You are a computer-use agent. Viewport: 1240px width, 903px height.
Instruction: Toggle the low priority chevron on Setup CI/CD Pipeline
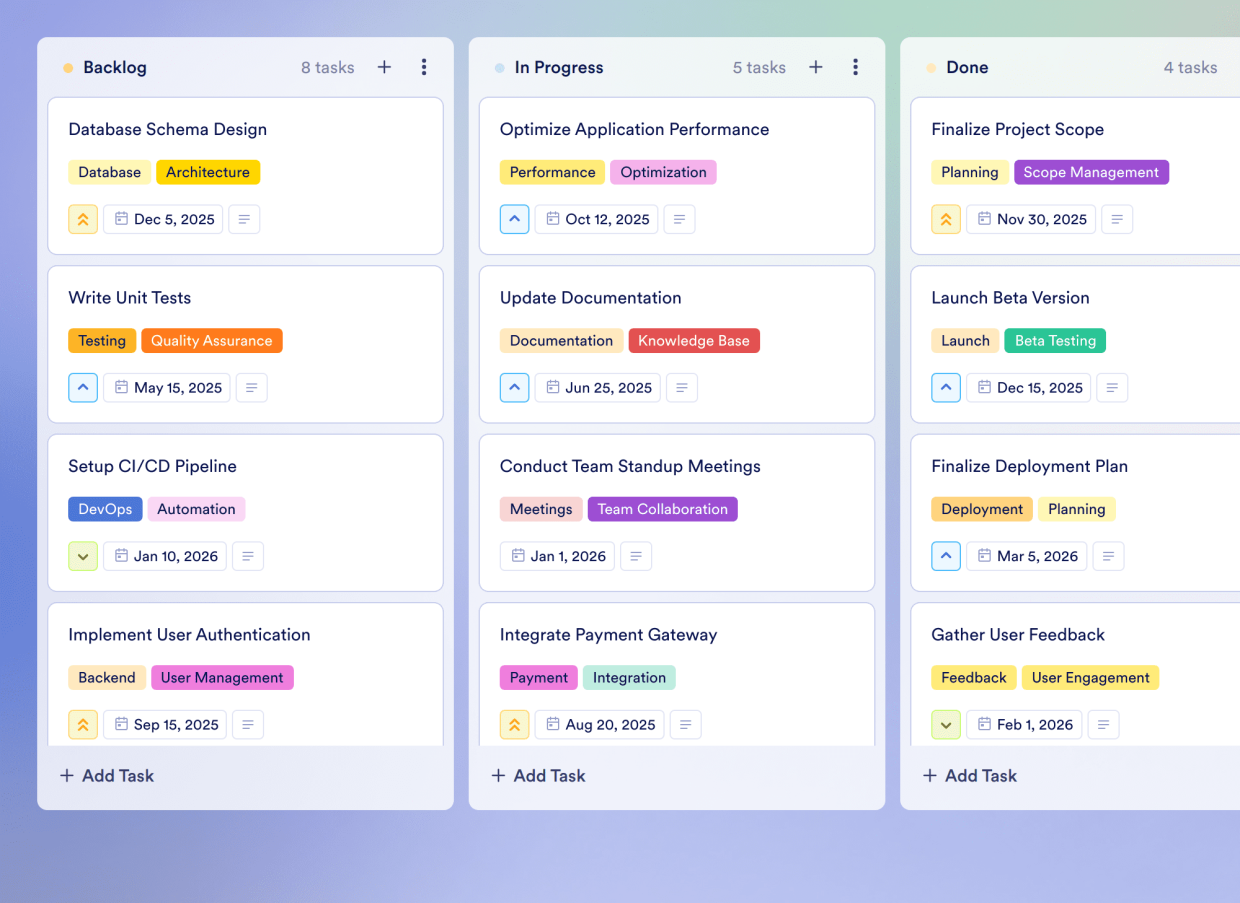pos(83,556)
